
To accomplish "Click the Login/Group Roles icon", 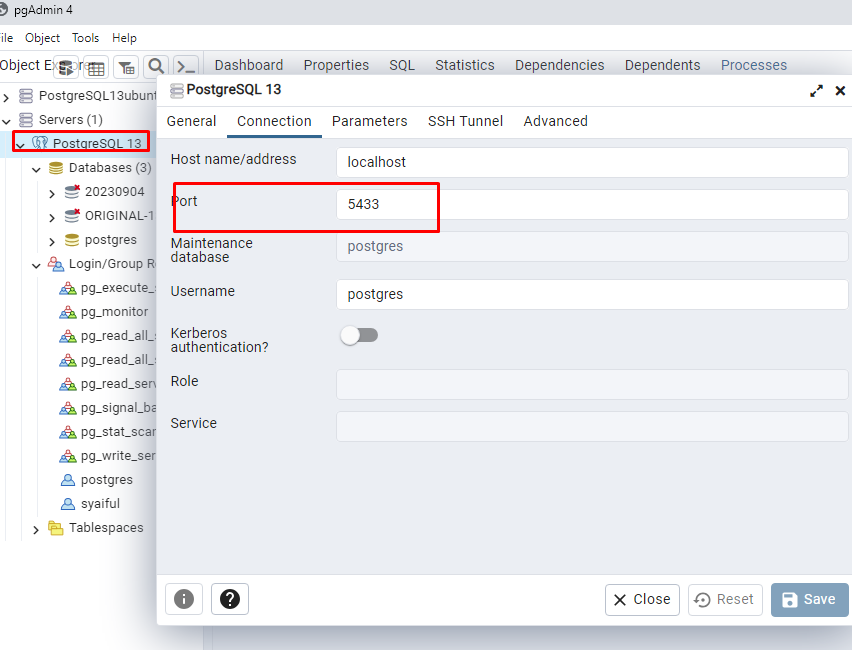I will [x=55, y=264].
